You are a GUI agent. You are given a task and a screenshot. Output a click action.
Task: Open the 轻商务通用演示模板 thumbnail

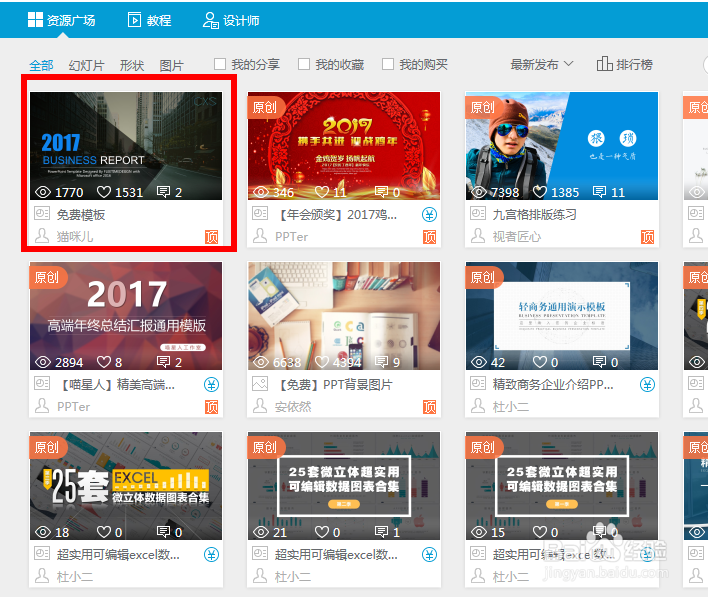pyautogui.click(x=562, y=316)
